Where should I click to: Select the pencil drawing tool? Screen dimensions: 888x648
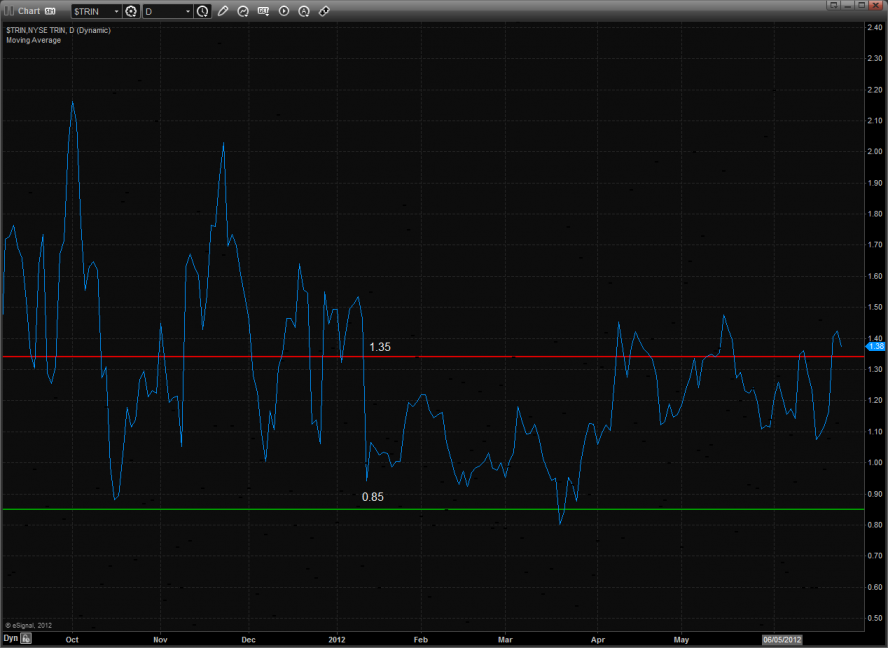tap(223, 11)
